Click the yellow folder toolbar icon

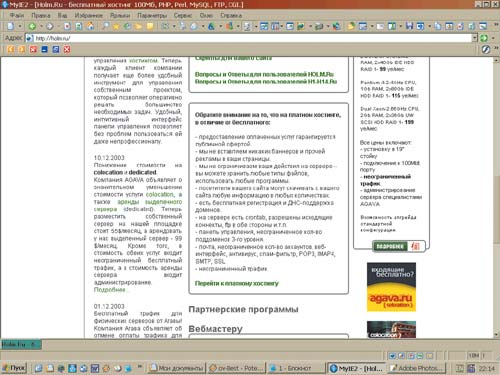point(139,26)
